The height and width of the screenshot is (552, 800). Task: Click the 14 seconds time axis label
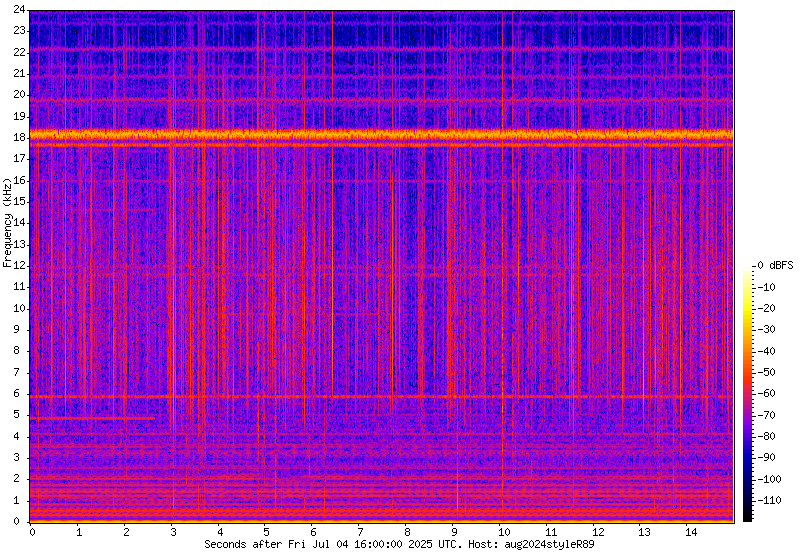coord(691,532)
